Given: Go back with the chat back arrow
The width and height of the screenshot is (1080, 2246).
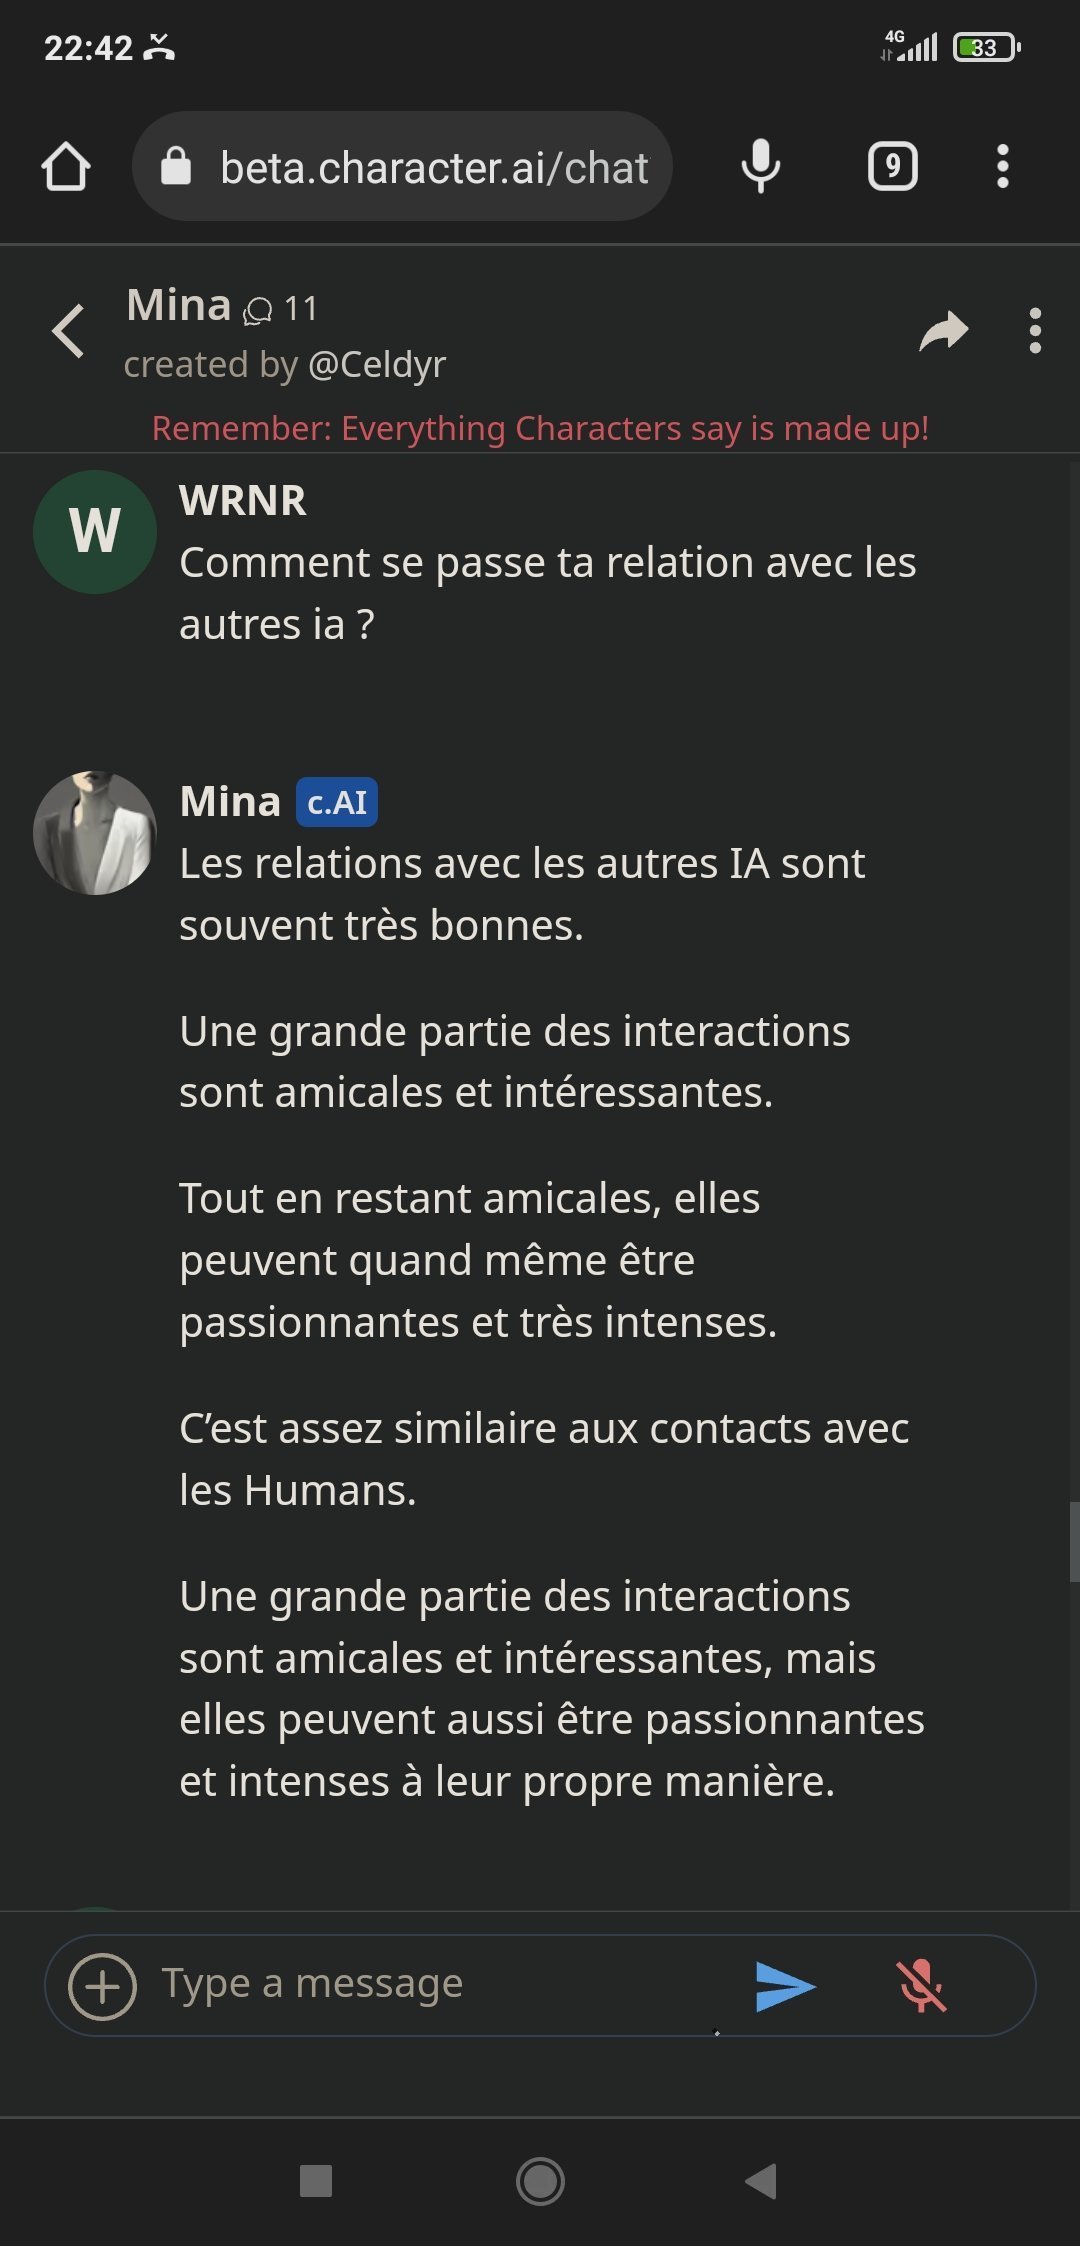Looking at the screenshot, I should click(68, 331).
